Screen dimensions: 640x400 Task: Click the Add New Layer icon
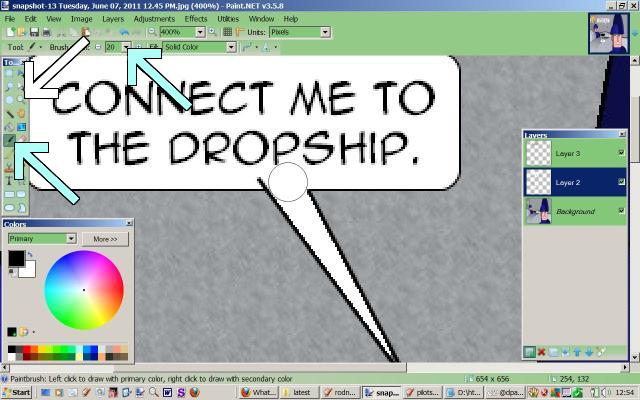coord(530,352)
